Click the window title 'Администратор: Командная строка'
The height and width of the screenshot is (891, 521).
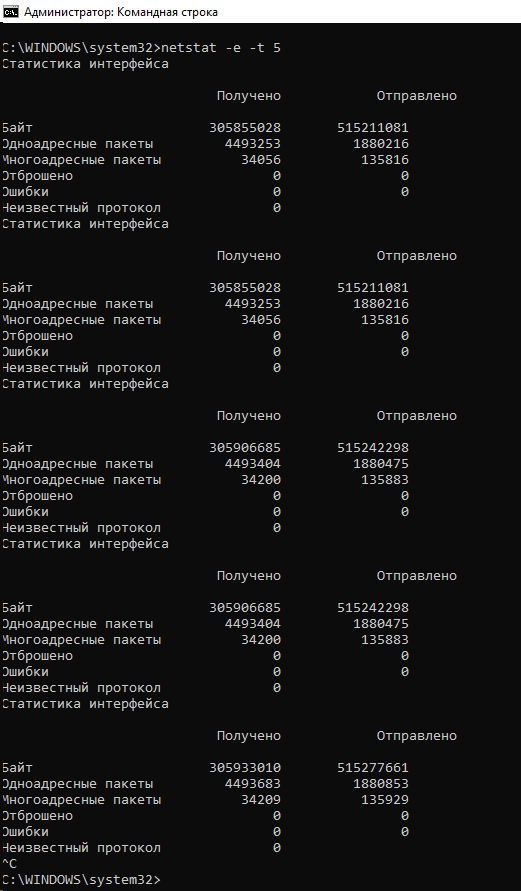[120, 12]
